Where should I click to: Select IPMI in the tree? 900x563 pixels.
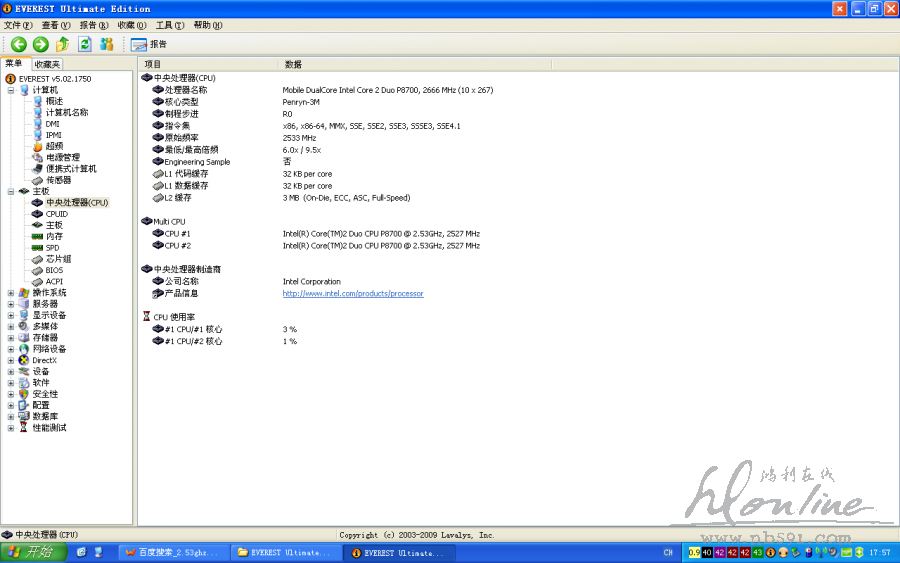[53, 135]
